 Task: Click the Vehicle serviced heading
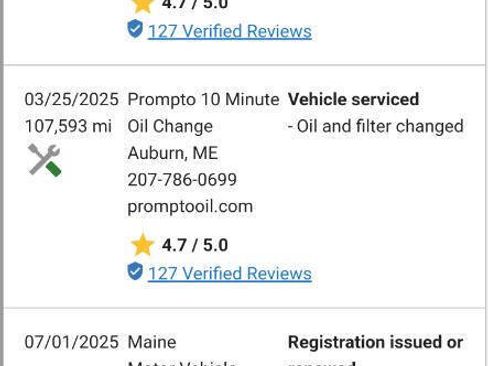(x=353, y=99)
